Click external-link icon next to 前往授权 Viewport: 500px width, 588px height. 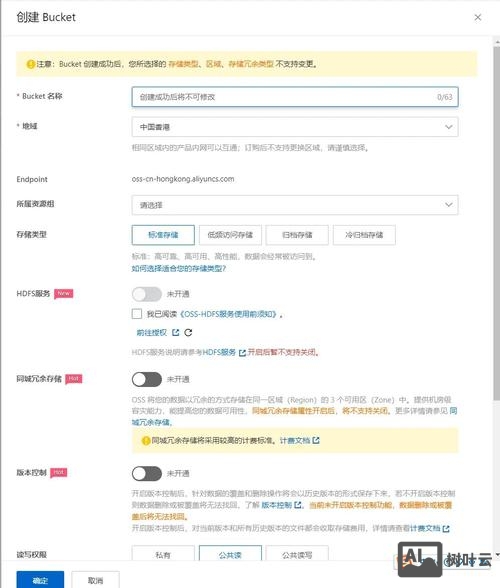pyautogui.click(x=176, y=332)
